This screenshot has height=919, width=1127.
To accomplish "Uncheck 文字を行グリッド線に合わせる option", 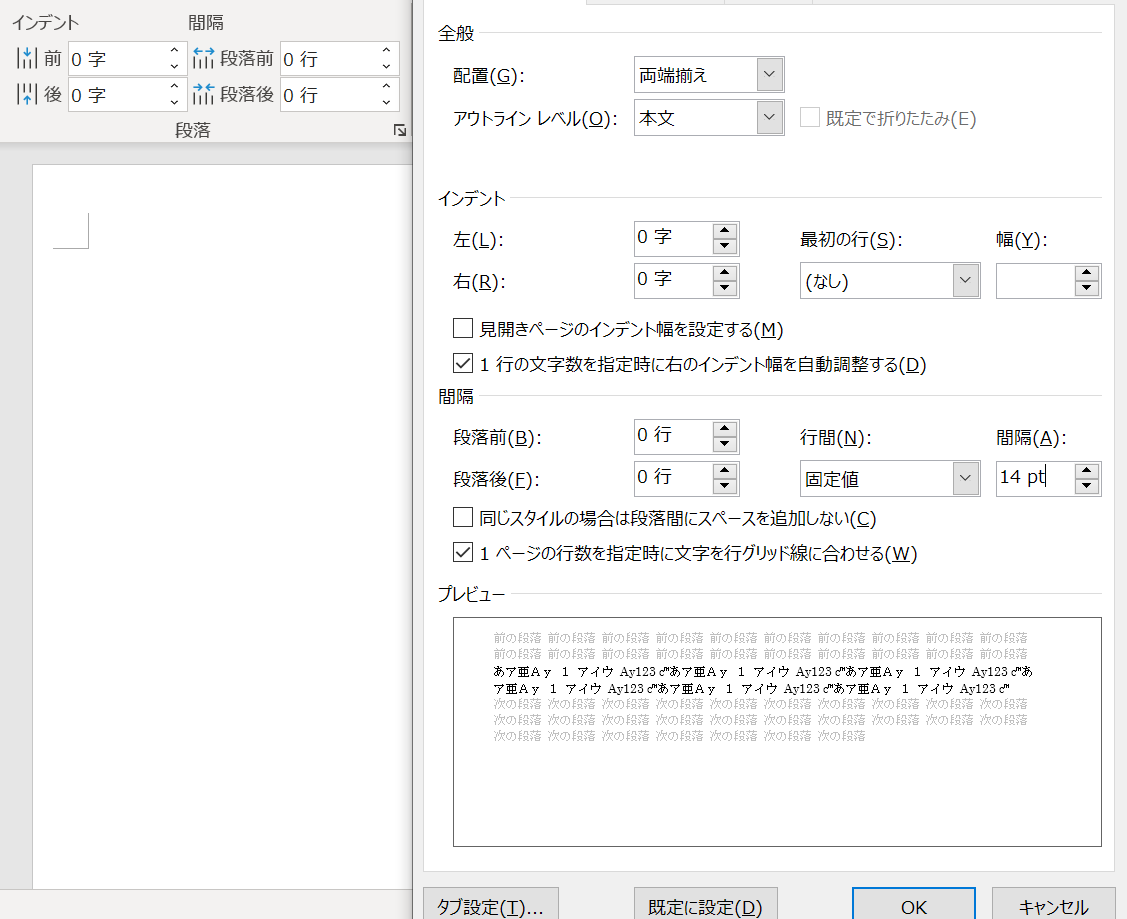I will pyautogui.click(x=462, y=552).
